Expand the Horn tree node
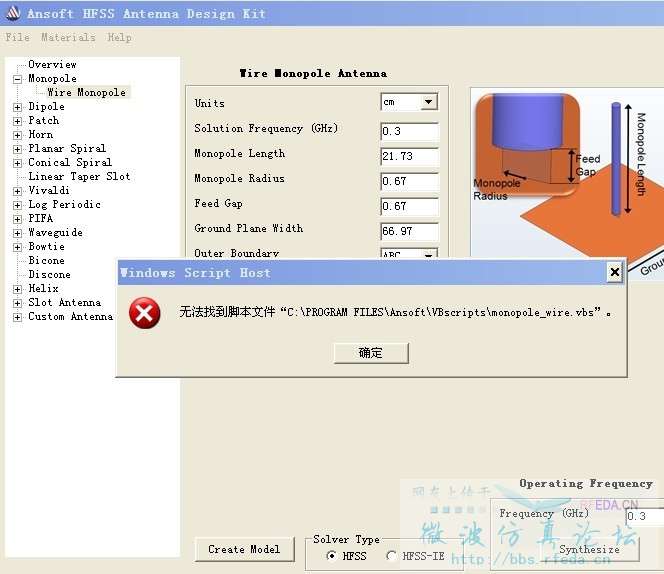Image resolution: width=664 pixels, height=574 pixels. click(x=17, y=135)
